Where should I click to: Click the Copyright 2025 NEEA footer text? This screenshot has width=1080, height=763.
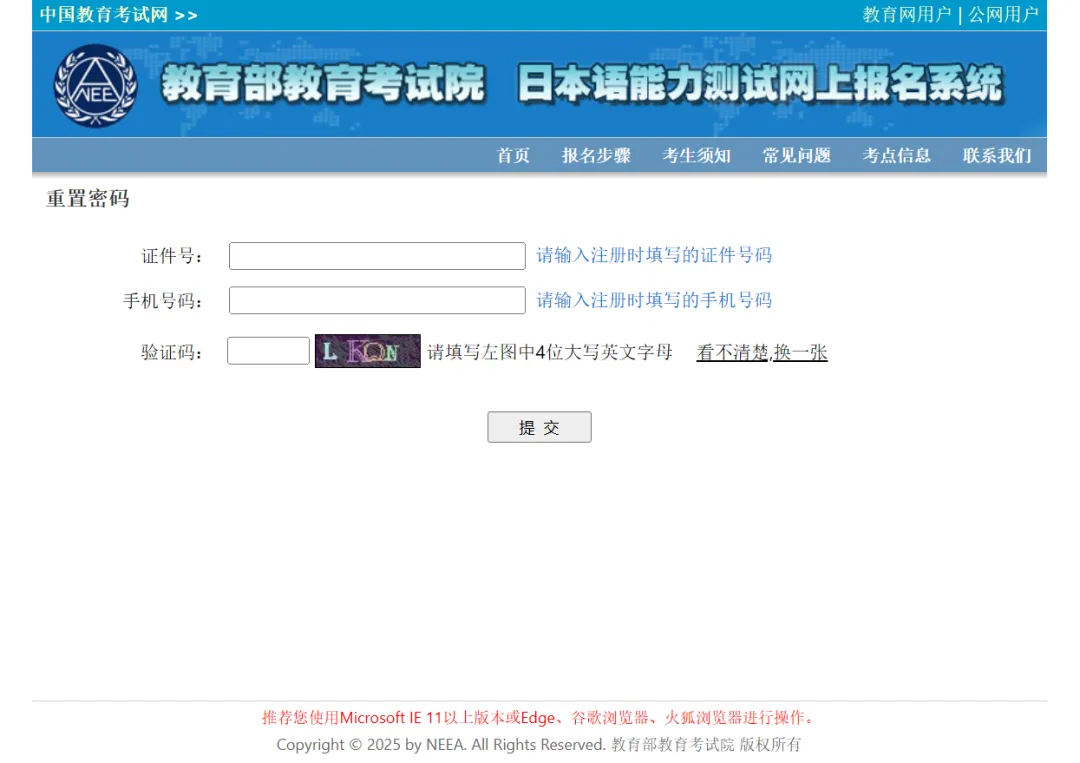pos(539,744)
